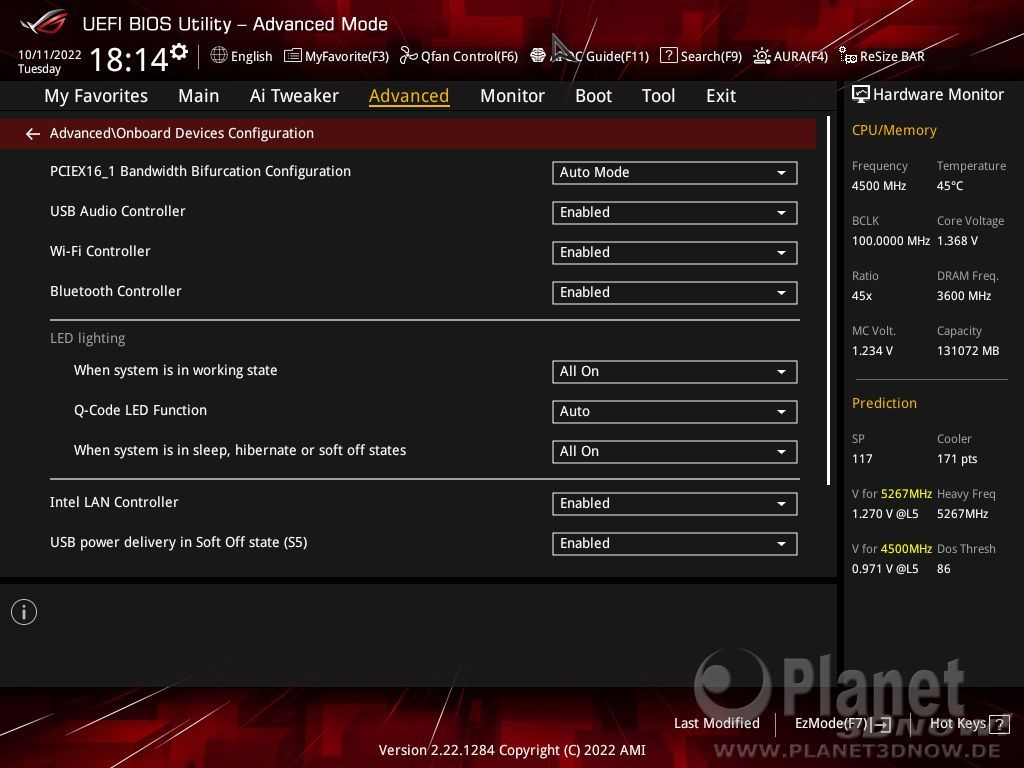Click the Hardware Monitor display icon
Screen dimensions: 1024x768
(x=861, y=95)
